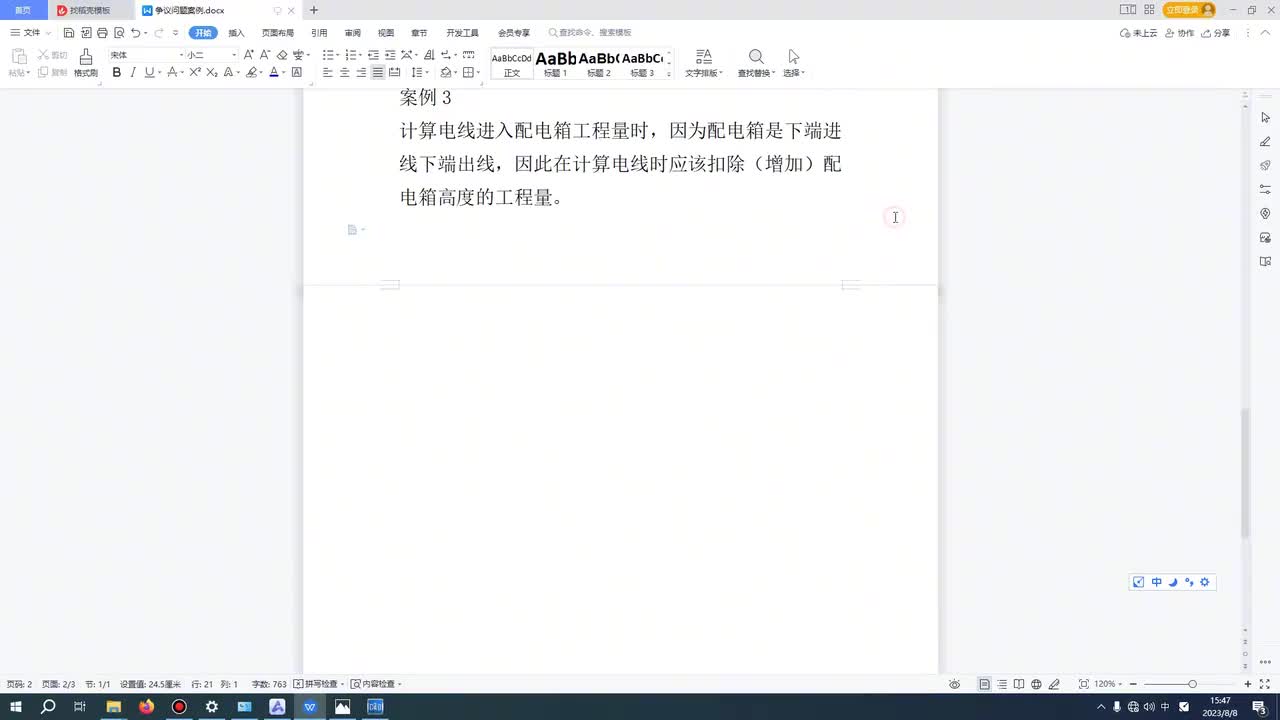The height and width of the screenshot is (720, 1280).
Task: Switch to the 首页 (Home) tab
Action: (22, 10)
